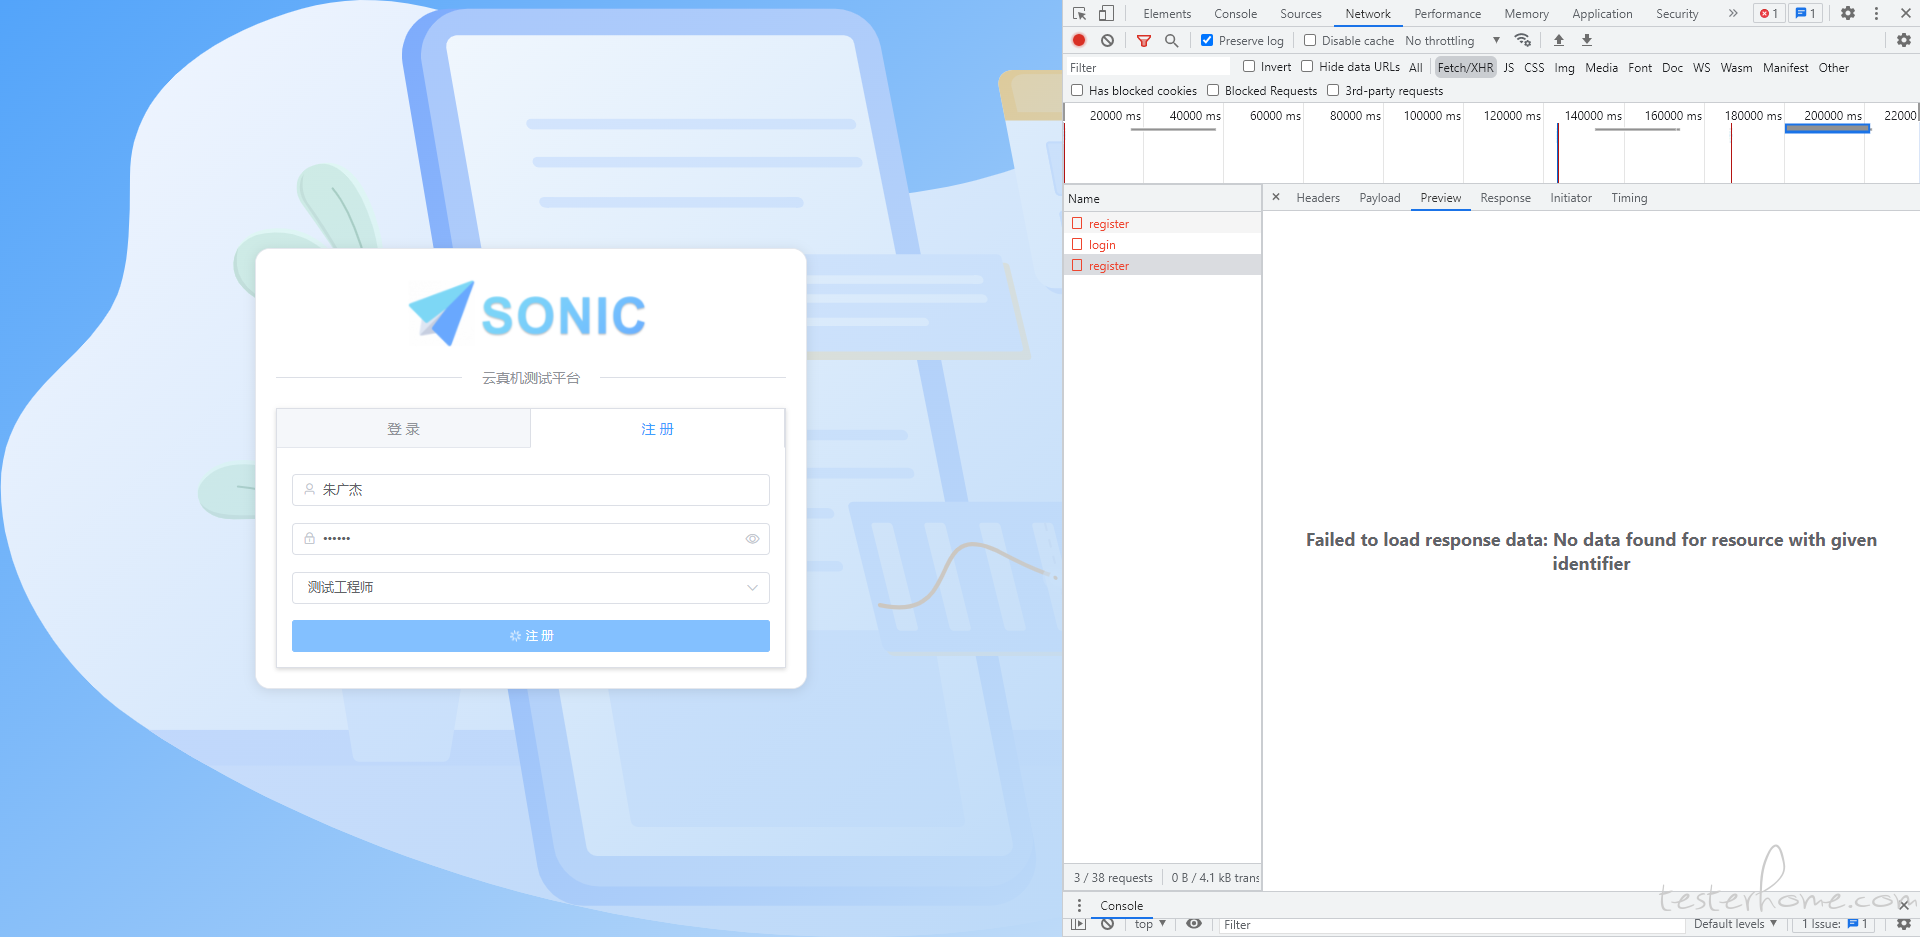The image size is (1920, 937).
Task: Toggle the network filter funnel icon
Action: (1144, 40)
